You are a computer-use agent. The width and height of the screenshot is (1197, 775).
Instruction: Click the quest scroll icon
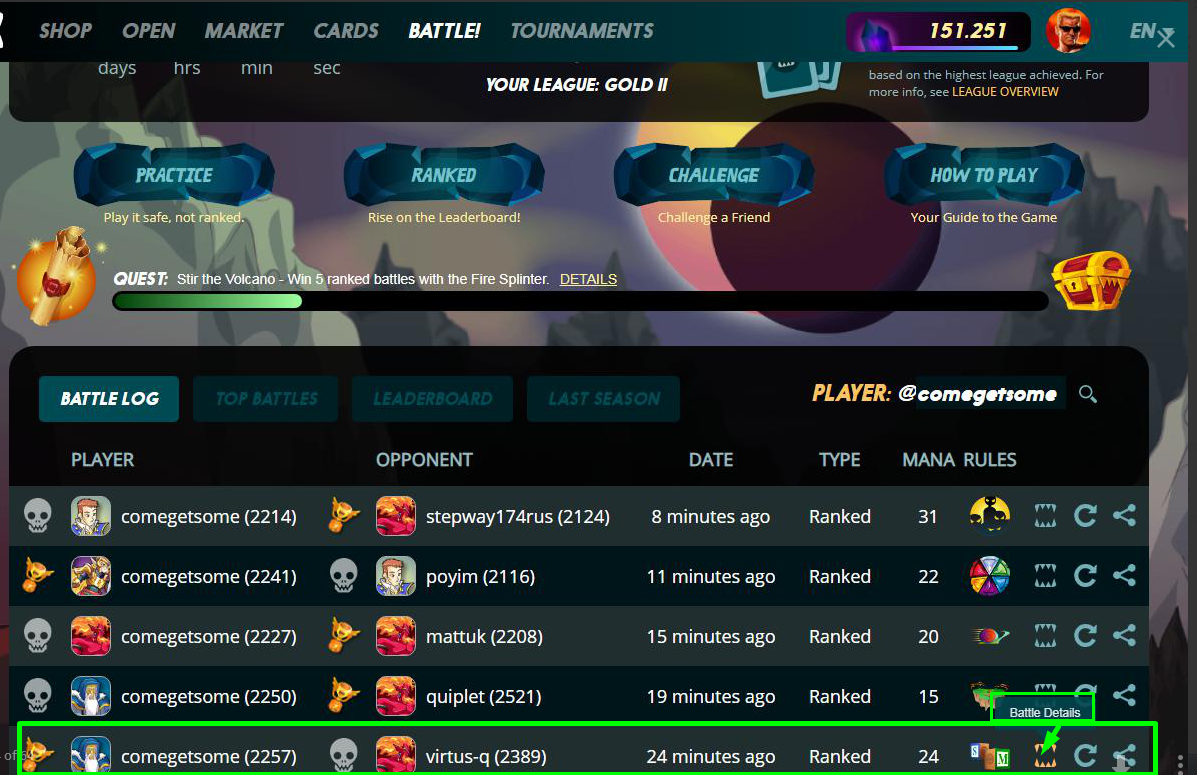[x=57, y=275]
